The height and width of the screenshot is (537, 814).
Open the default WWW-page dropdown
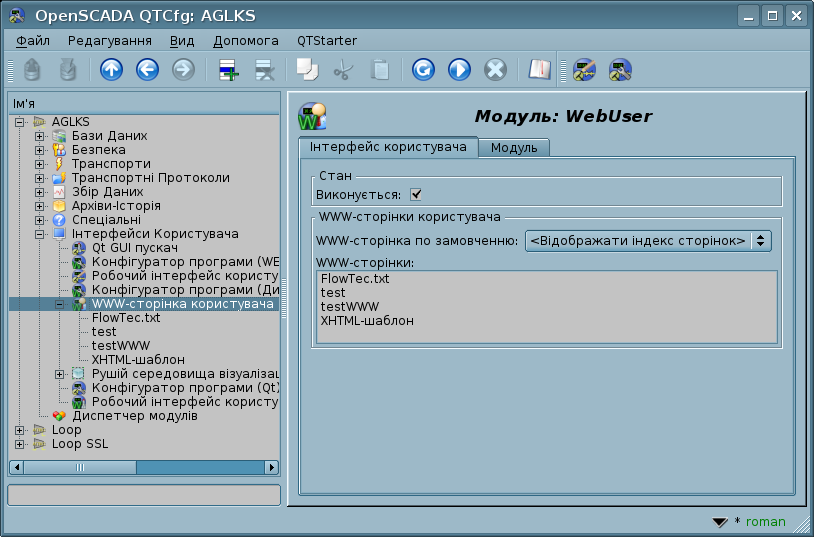(648, 241)
